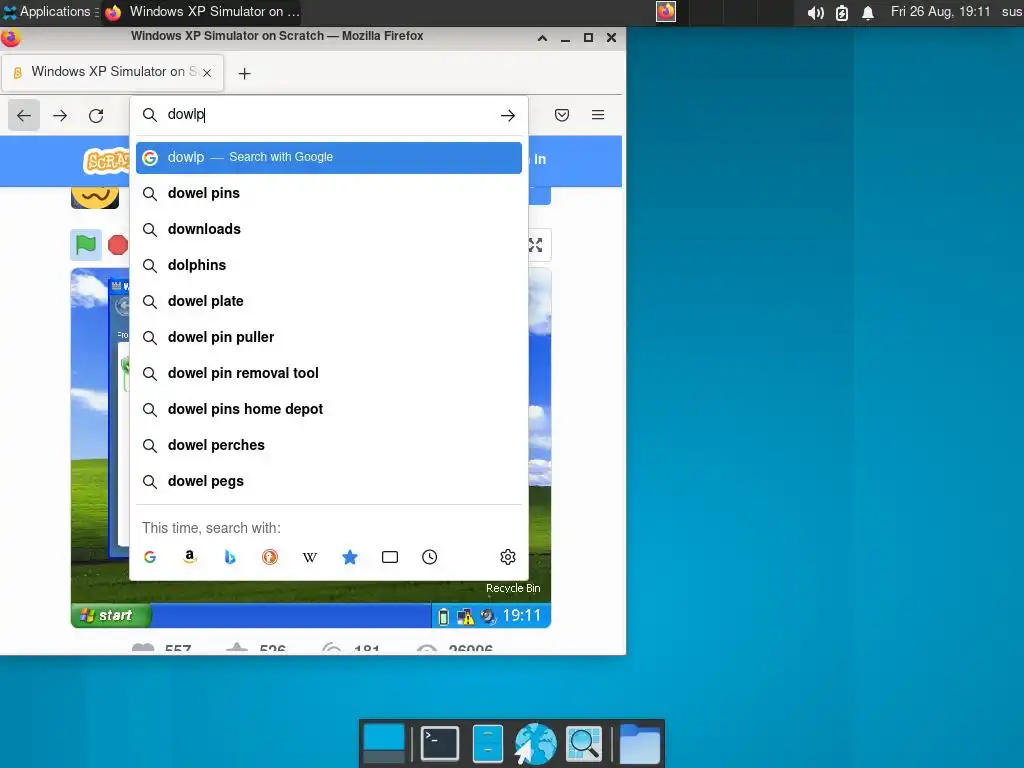The image size is (1024, 768).
Task: Search this time with Amazon icon
Action: tap(190, 557)
